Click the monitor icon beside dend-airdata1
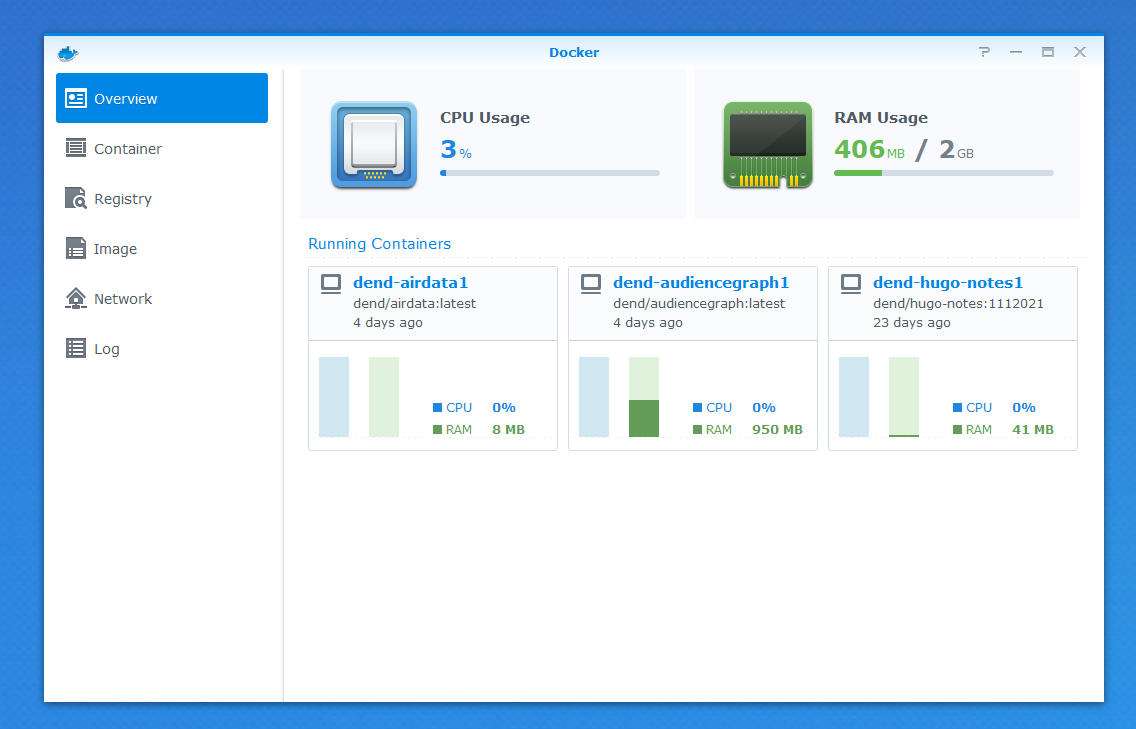1136x729 pixels. click(x=331, y=283)
